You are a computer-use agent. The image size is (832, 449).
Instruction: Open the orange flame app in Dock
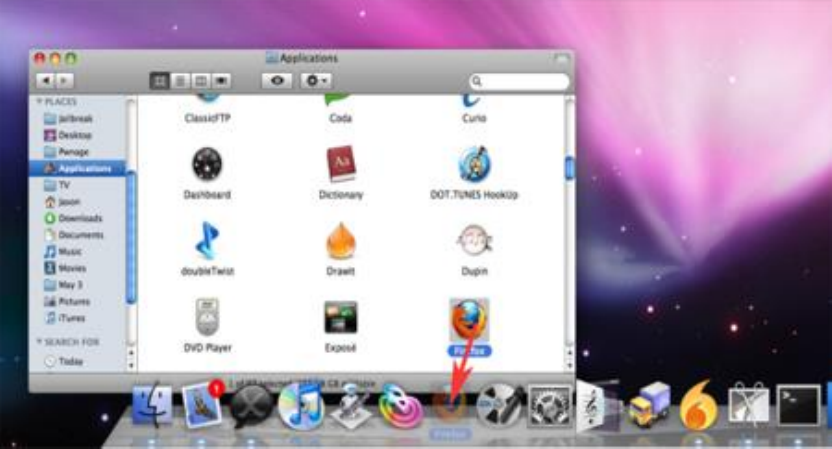[x=698, y=406]
